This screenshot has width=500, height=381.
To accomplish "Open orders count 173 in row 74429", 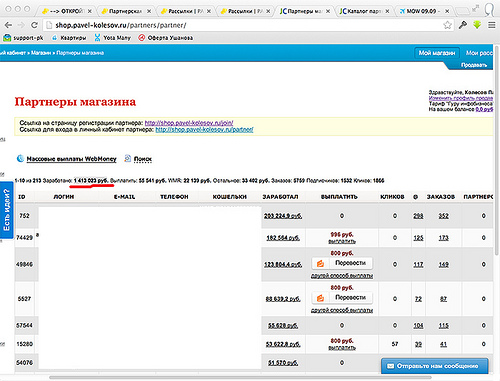I will coord(443,238).
